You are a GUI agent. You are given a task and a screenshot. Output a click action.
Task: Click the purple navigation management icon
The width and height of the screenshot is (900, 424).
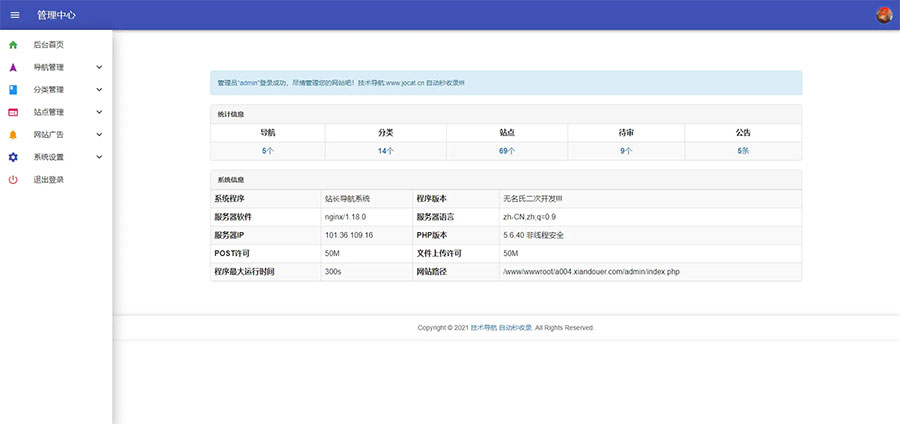[13, 68]
